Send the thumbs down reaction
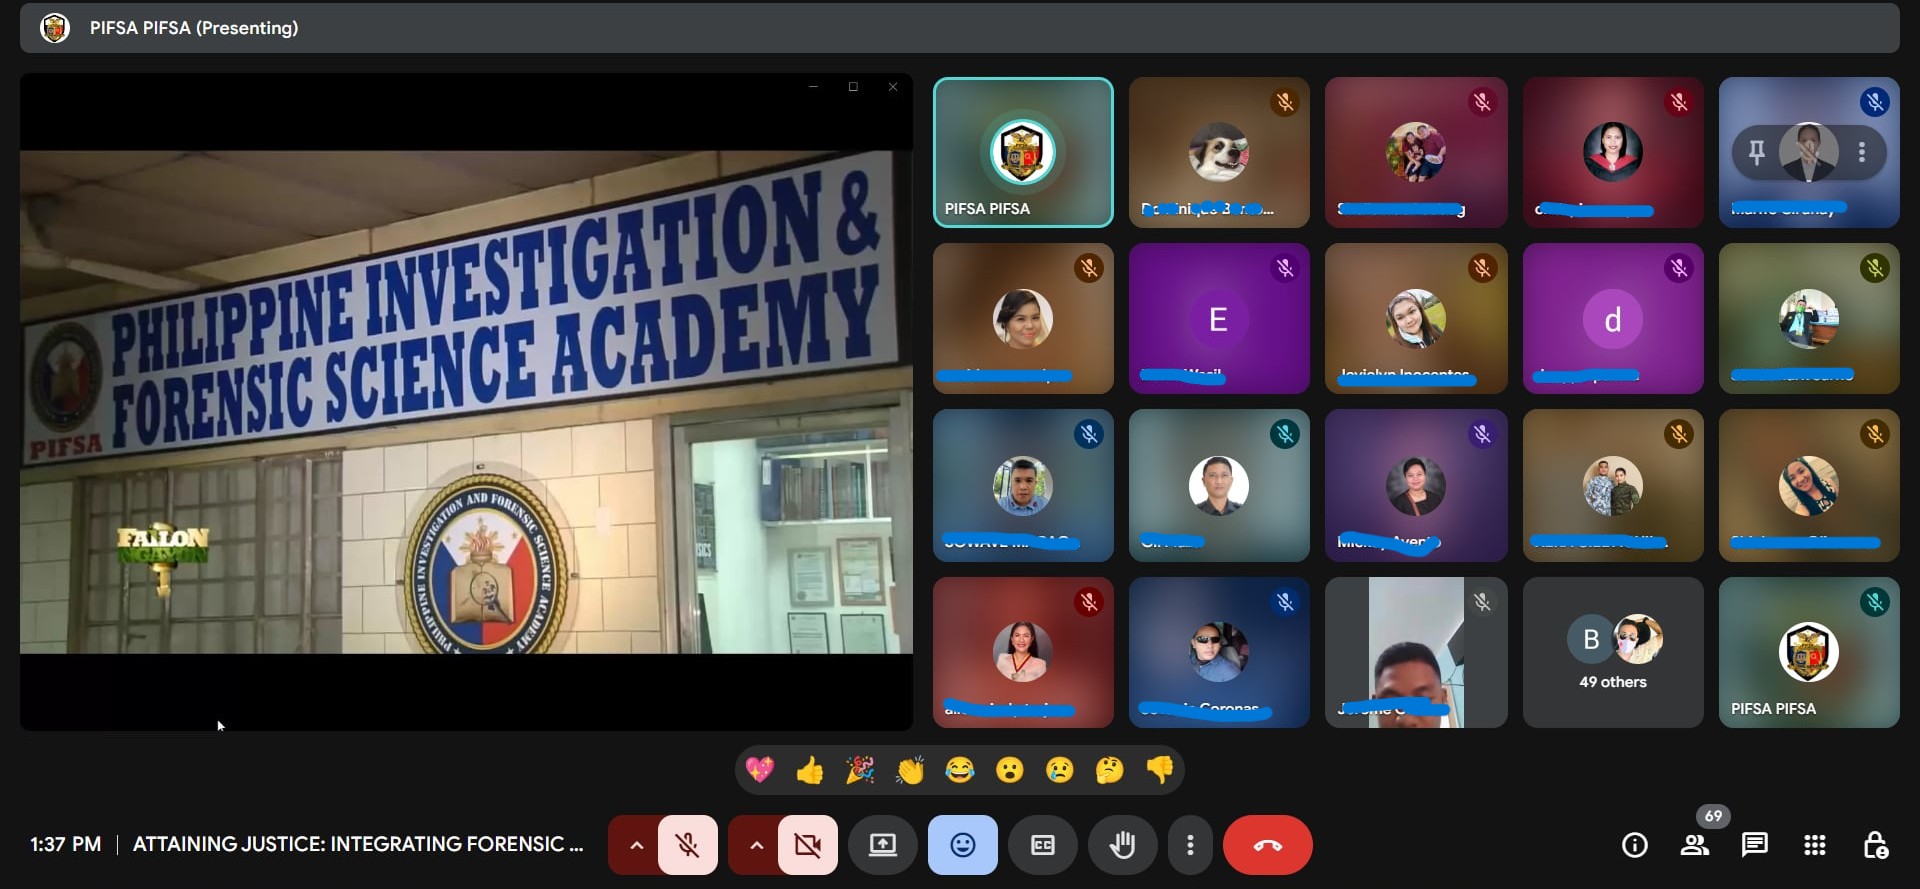Screen dimensions: 1920x889 (1160, 770)
